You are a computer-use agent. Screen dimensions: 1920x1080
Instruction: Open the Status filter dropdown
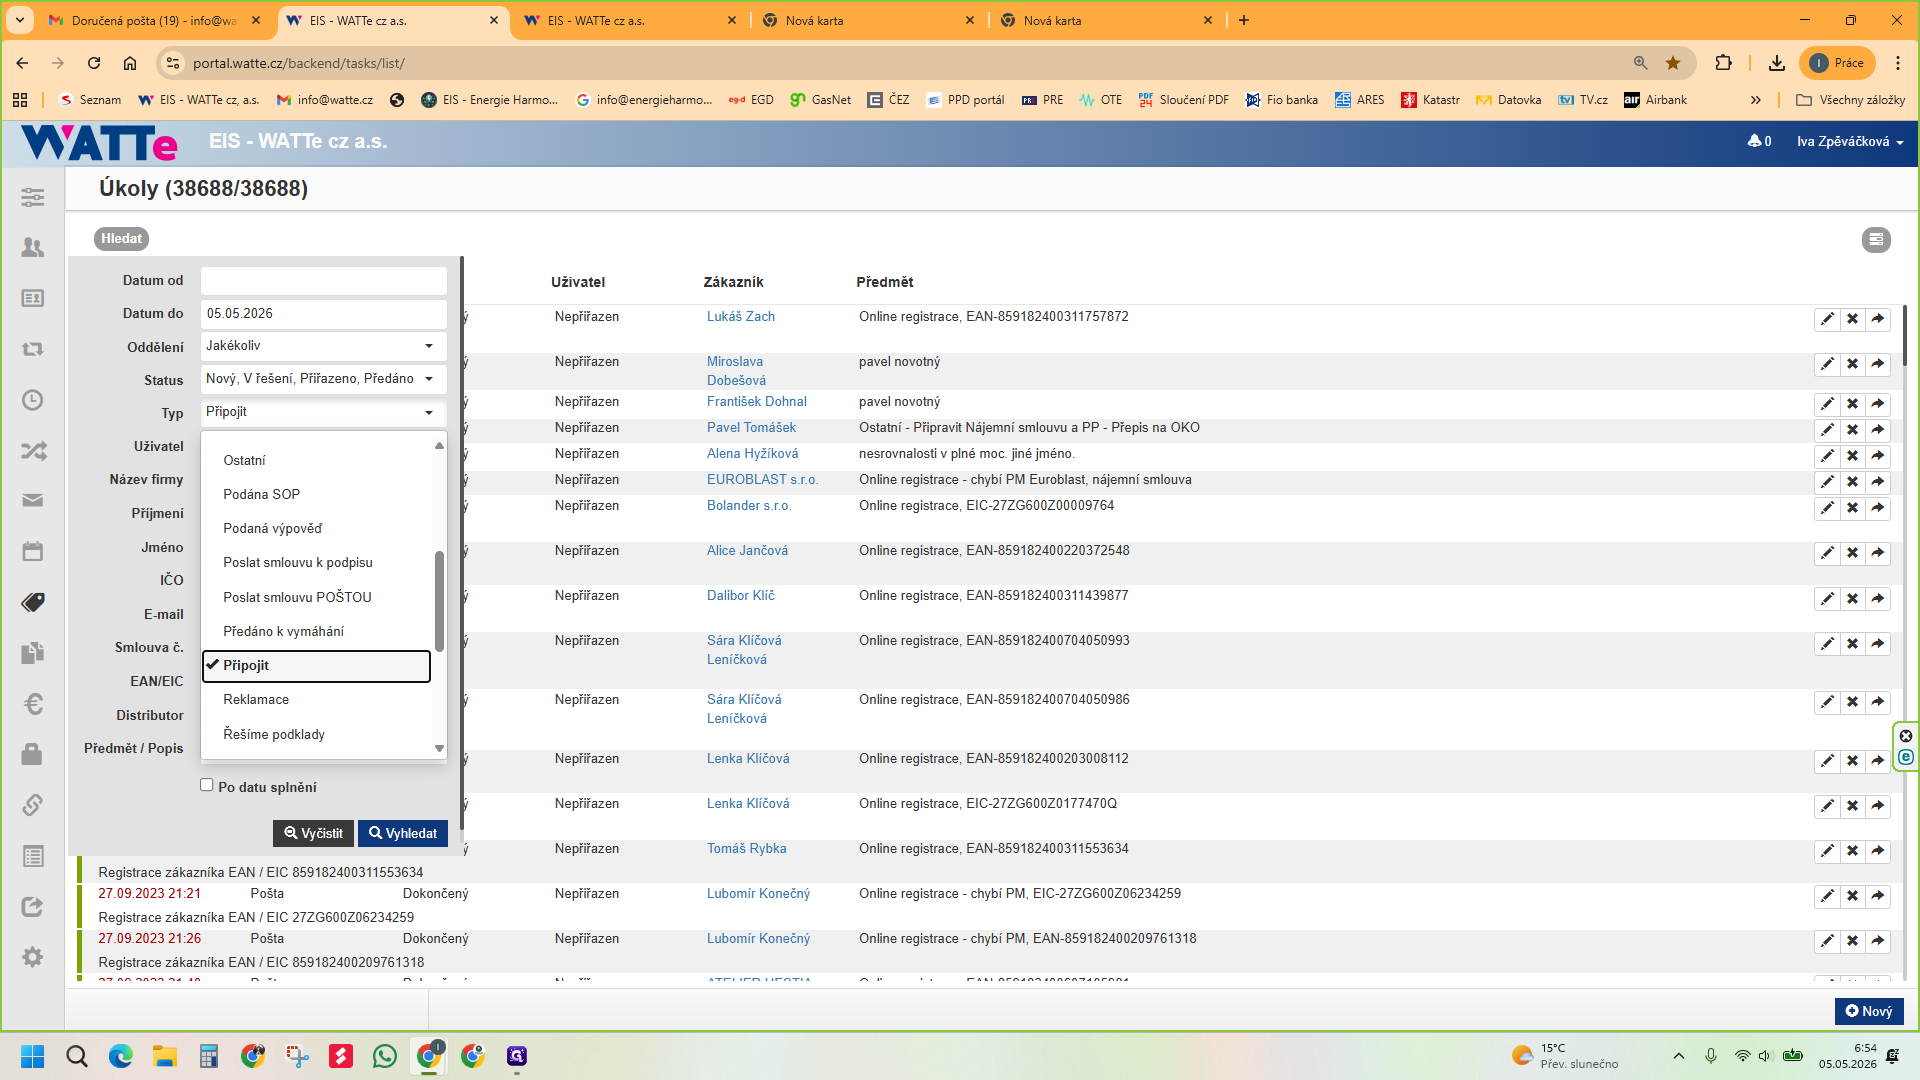click(323, 379)
